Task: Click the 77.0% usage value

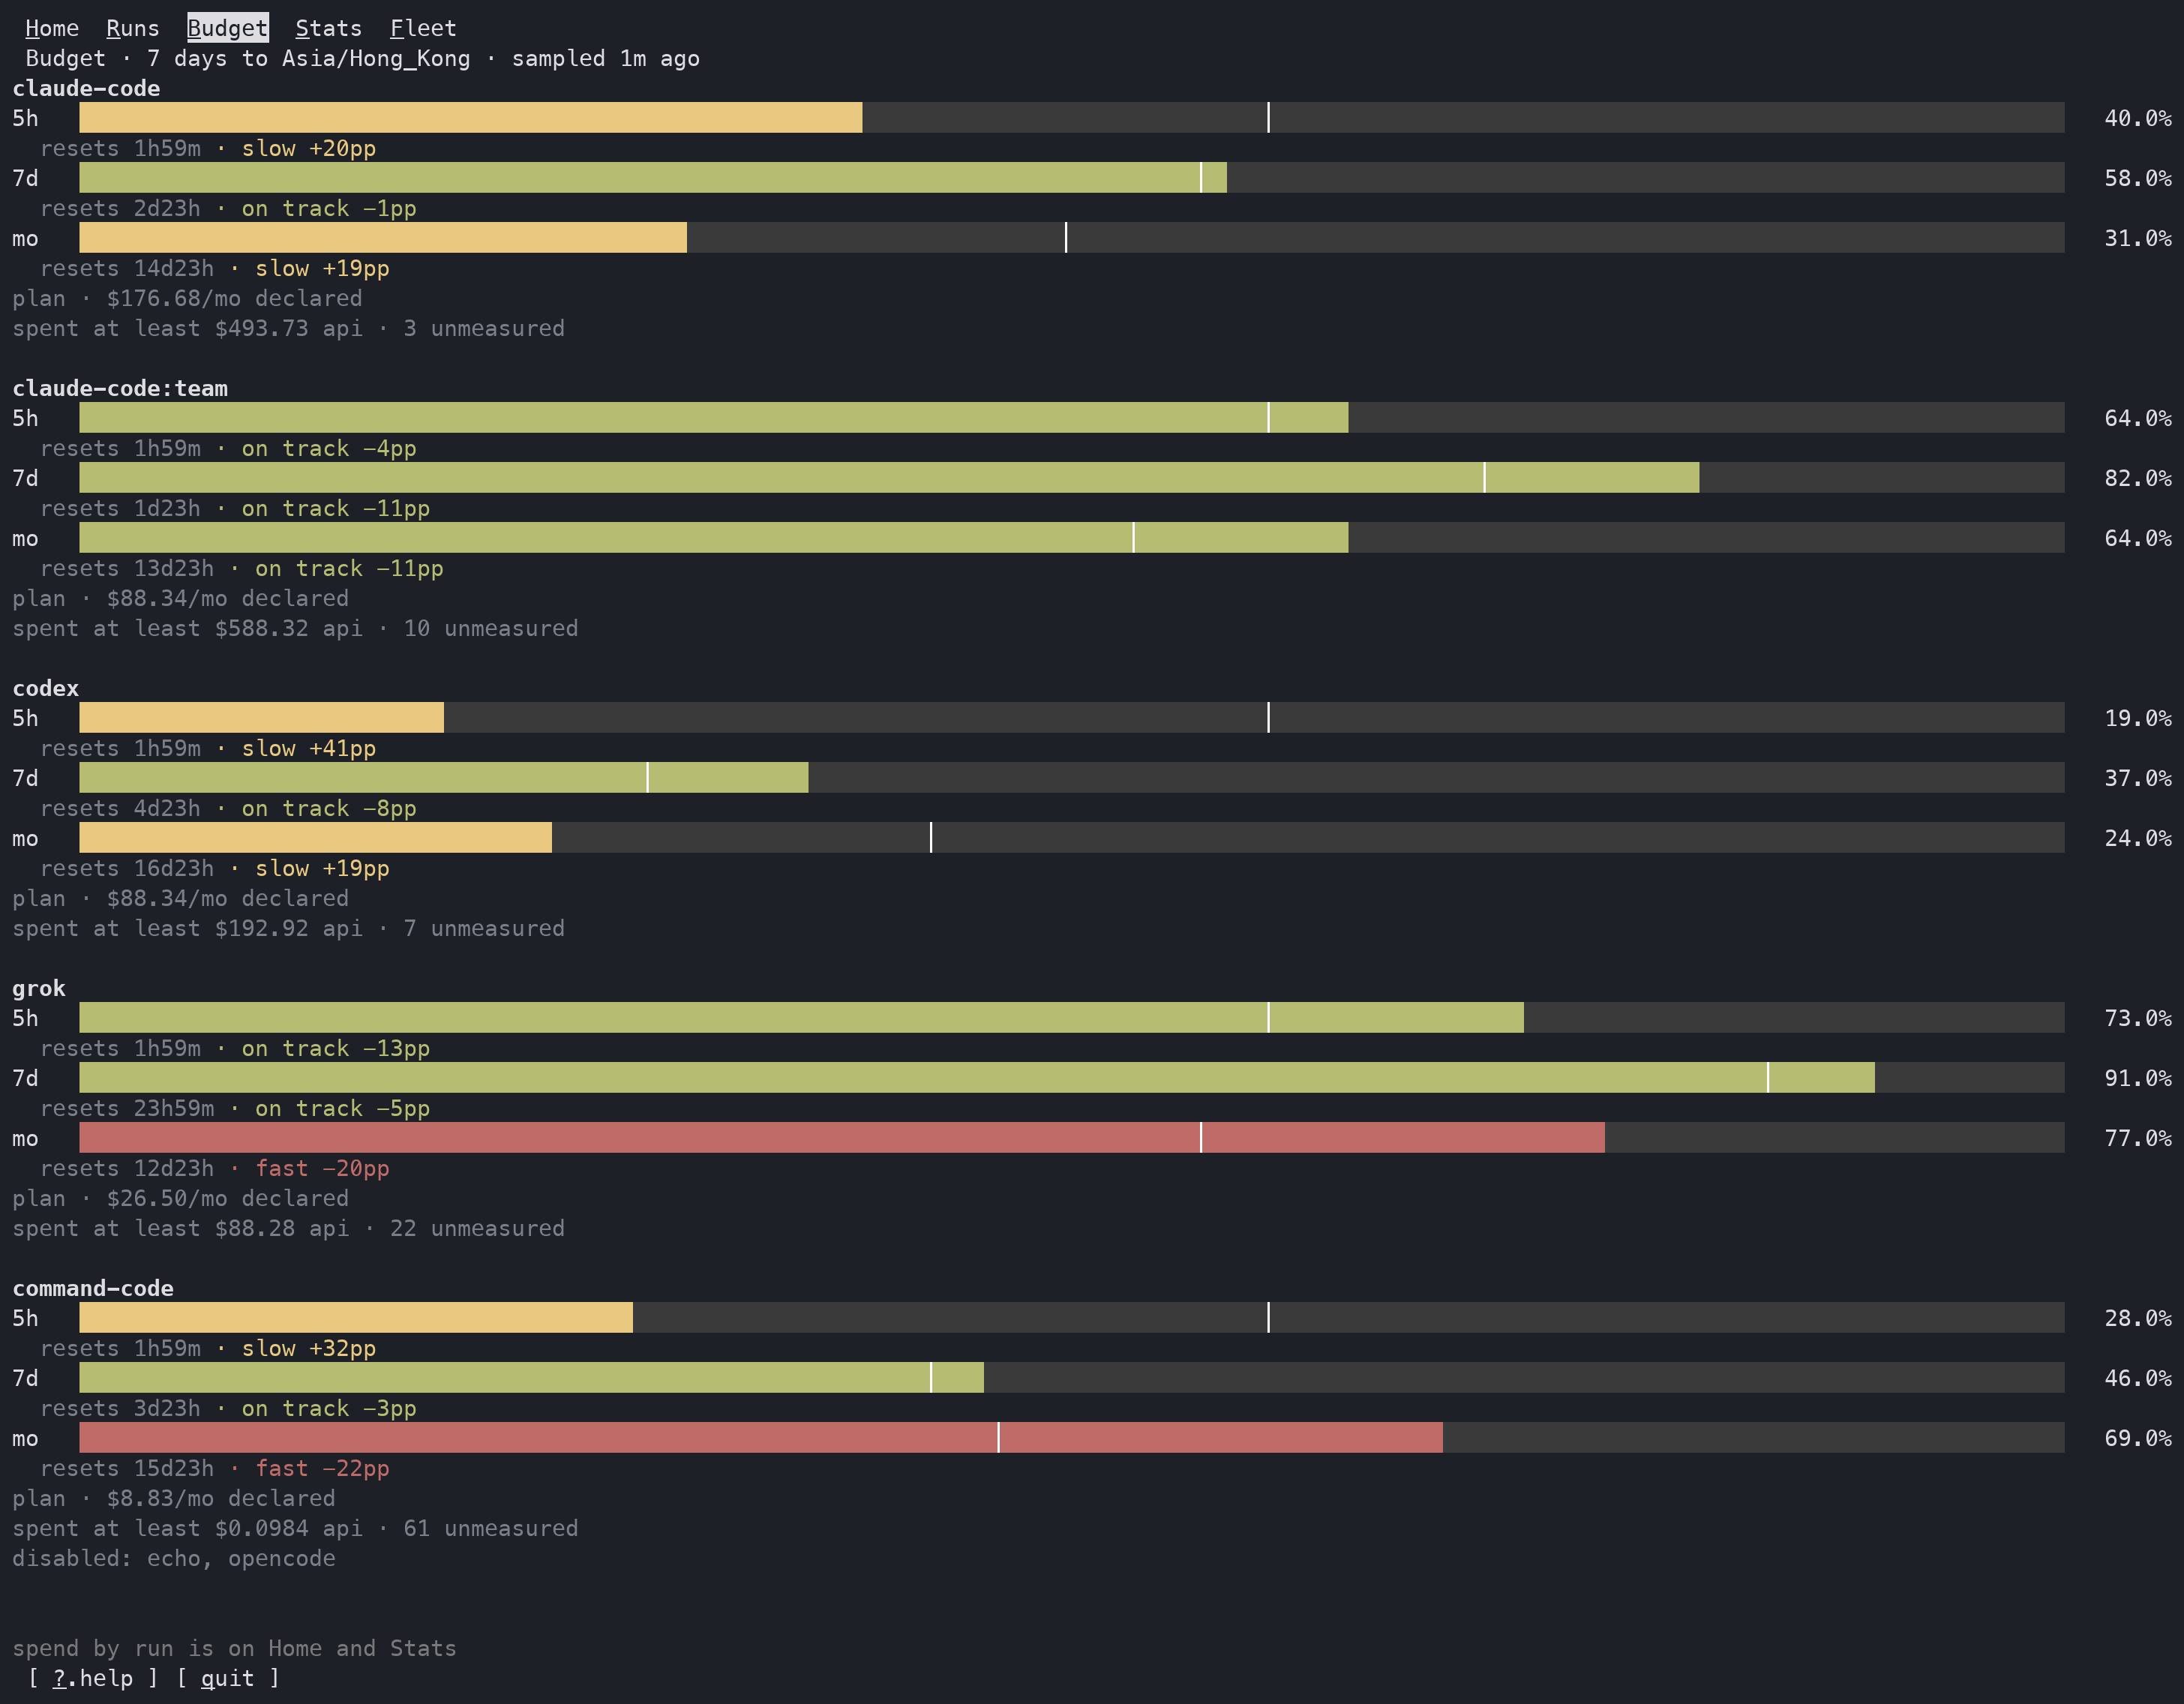Action: (x=2137, y=1138)
